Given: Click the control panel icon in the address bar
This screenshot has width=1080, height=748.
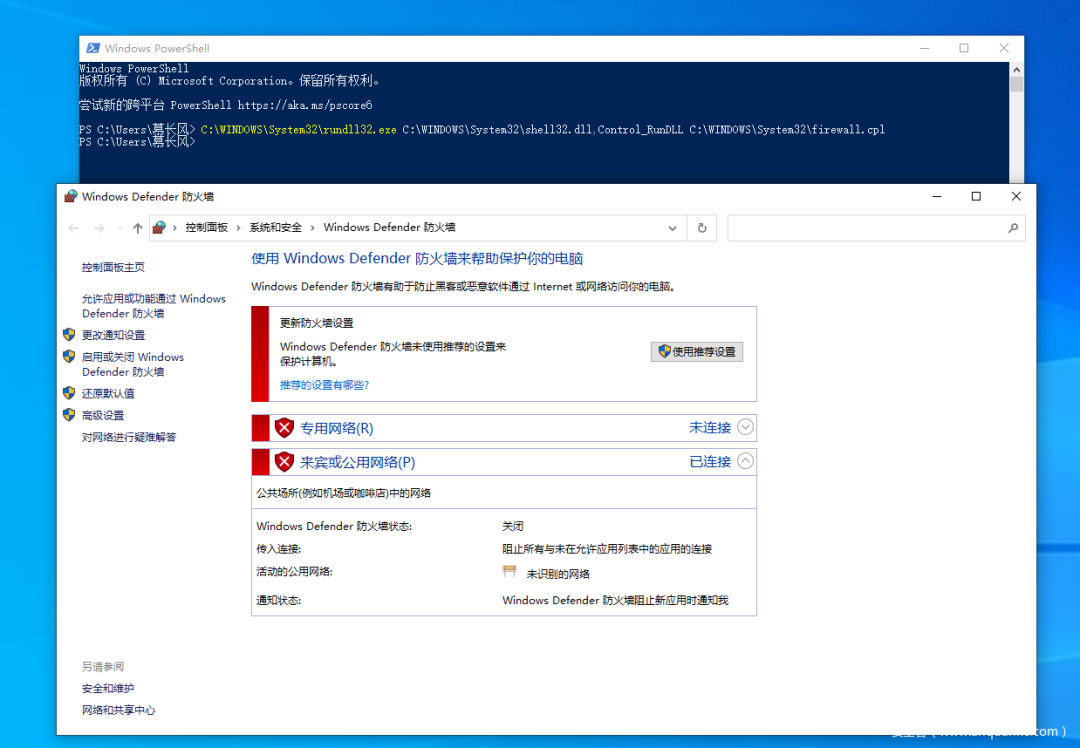Looking at the screenshot, I should coord(159,227).
